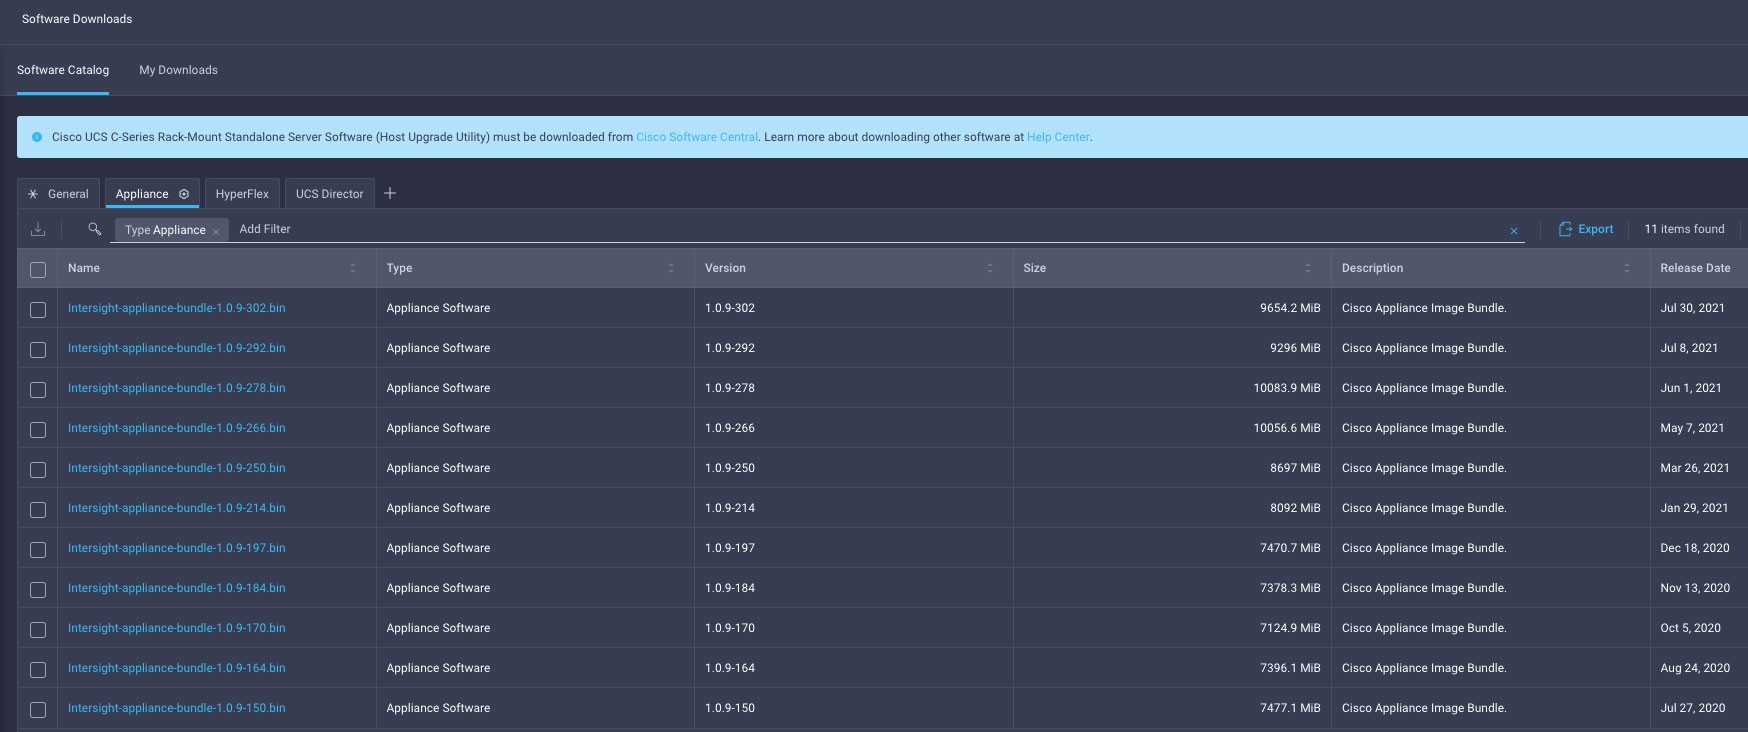
Task: Click the 10083.9 MiB size cell
Action: [x=1287, y=388]
